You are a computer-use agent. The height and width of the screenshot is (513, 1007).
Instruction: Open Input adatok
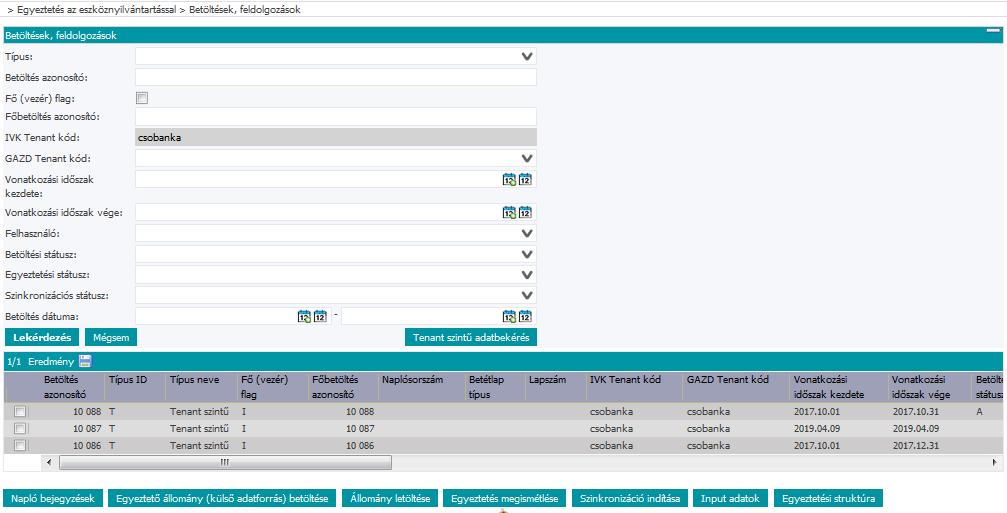pyautogui.click(x=730, y=498)
